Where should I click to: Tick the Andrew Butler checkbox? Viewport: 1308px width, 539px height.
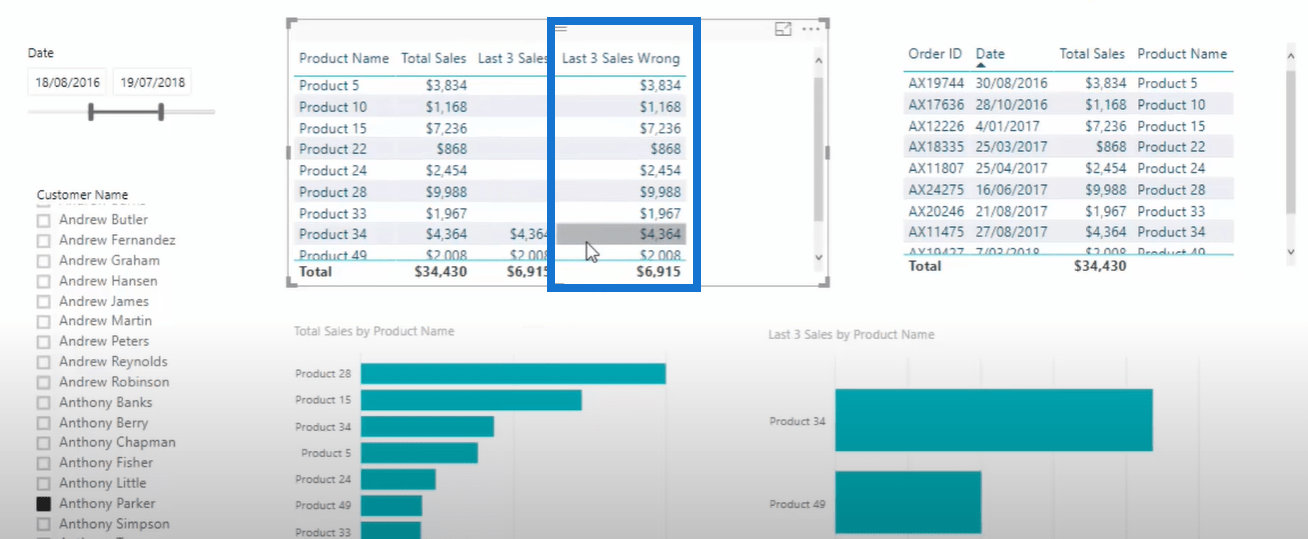point(43,220)
